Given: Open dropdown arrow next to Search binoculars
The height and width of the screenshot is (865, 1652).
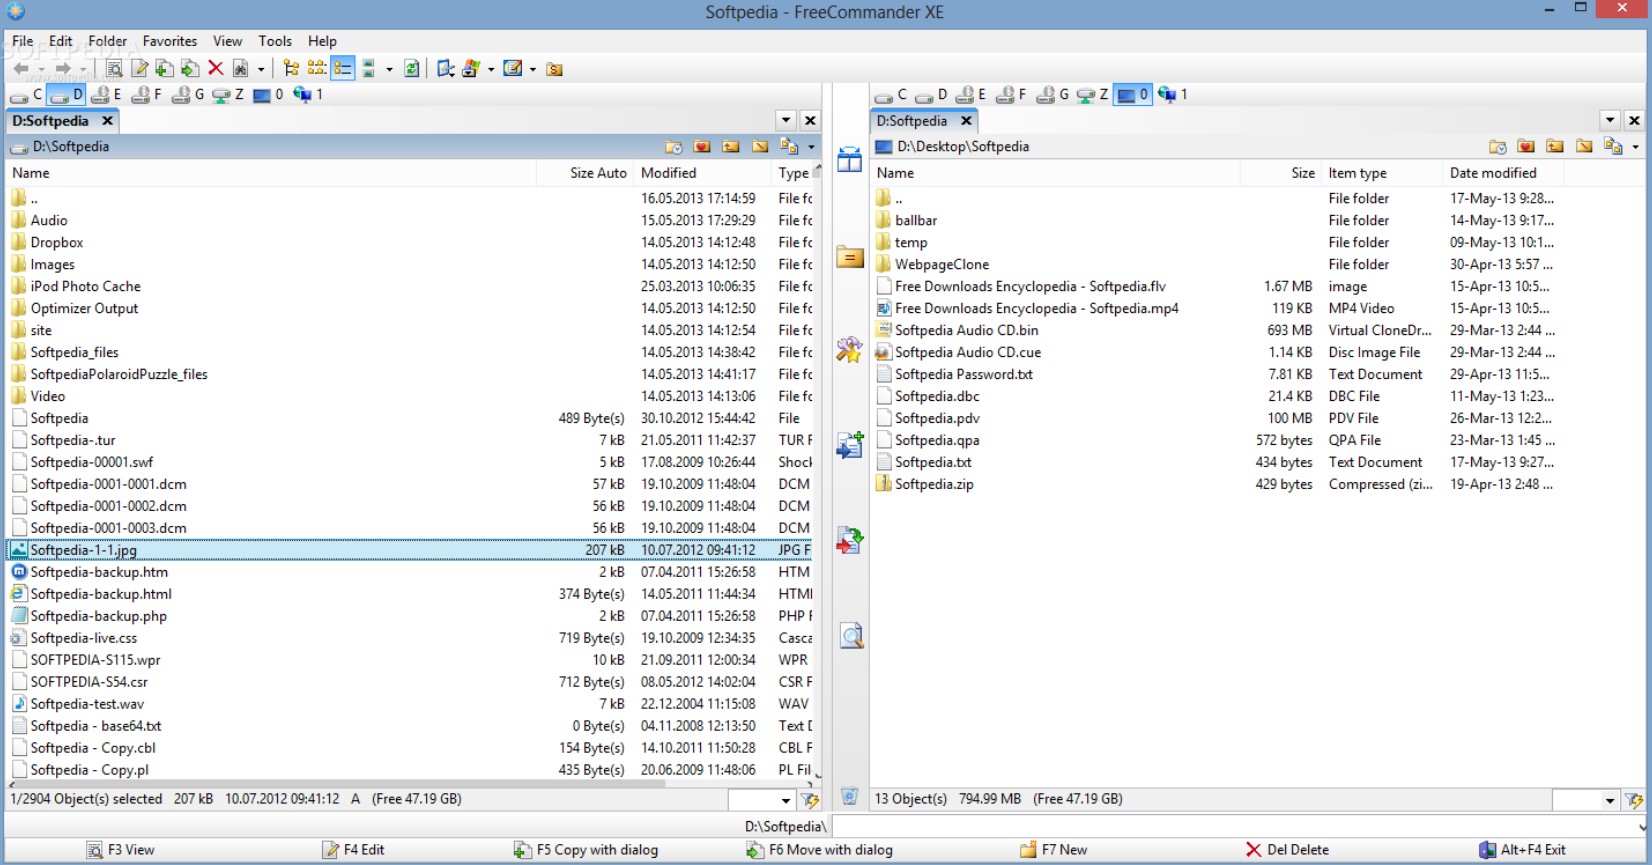Looking at the screenshot, I should pos(261,69).
